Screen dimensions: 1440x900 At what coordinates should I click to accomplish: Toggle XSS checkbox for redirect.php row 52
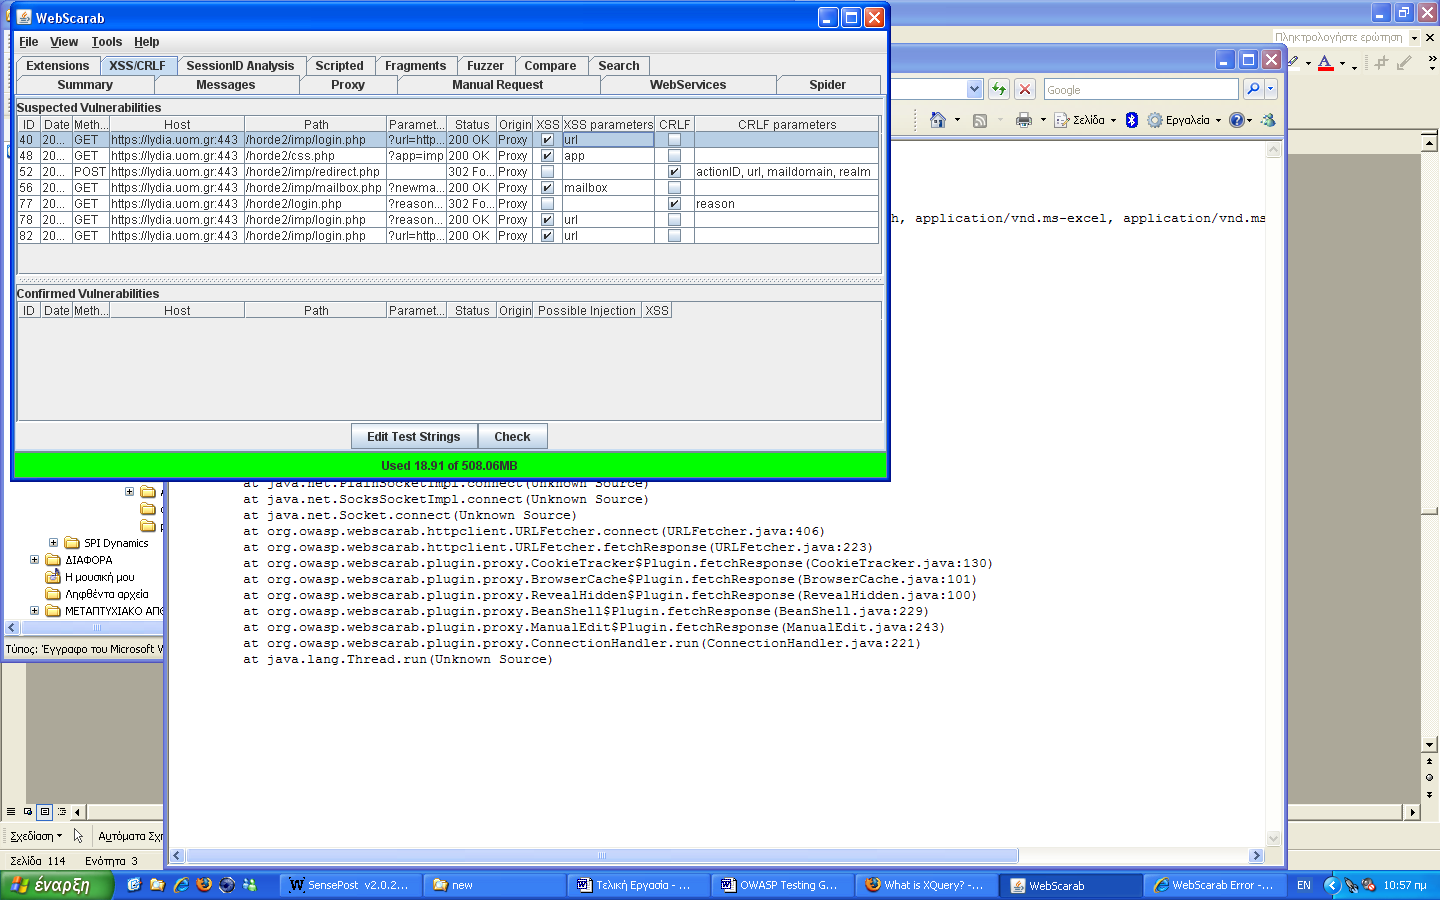547,172
